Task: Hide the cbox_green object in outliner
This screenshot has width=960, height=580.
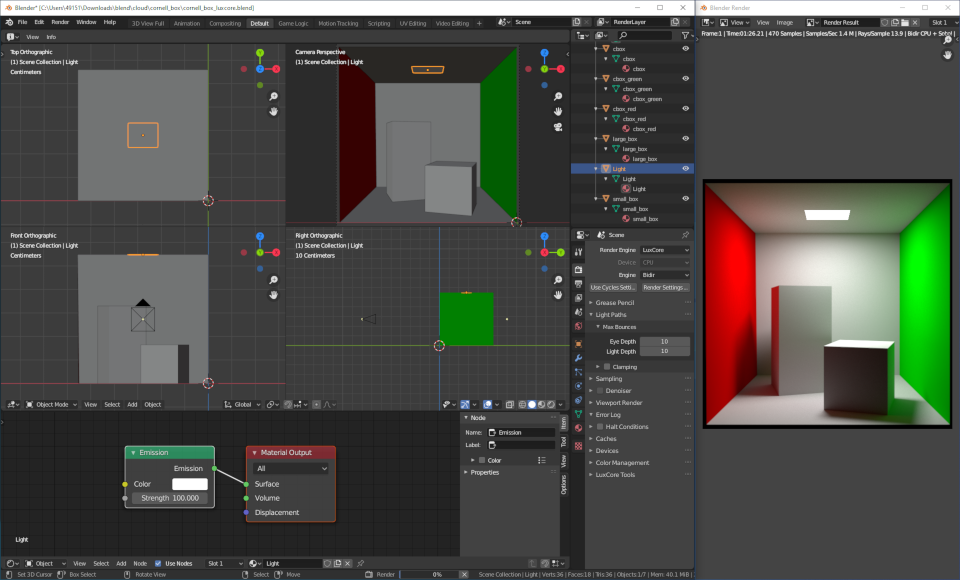Action: pyautogui.click(x=686, y=79)
